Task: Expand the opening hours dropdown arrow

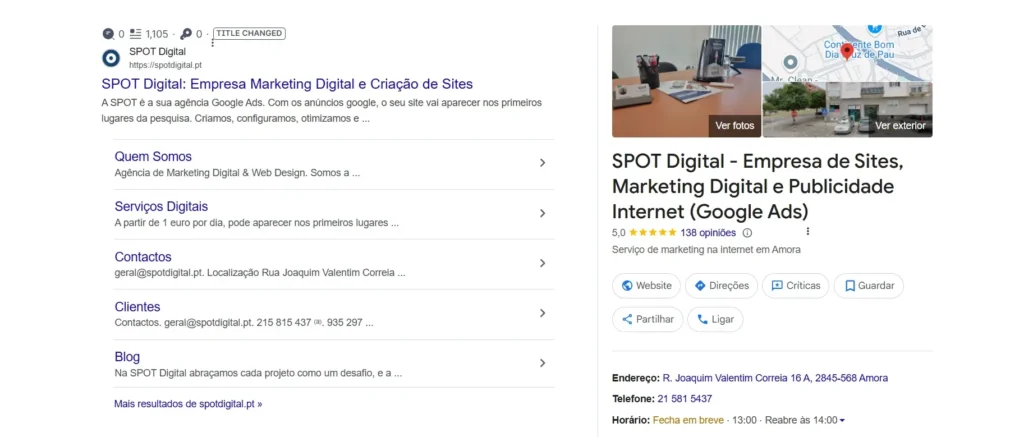Action: pos(842,420)
